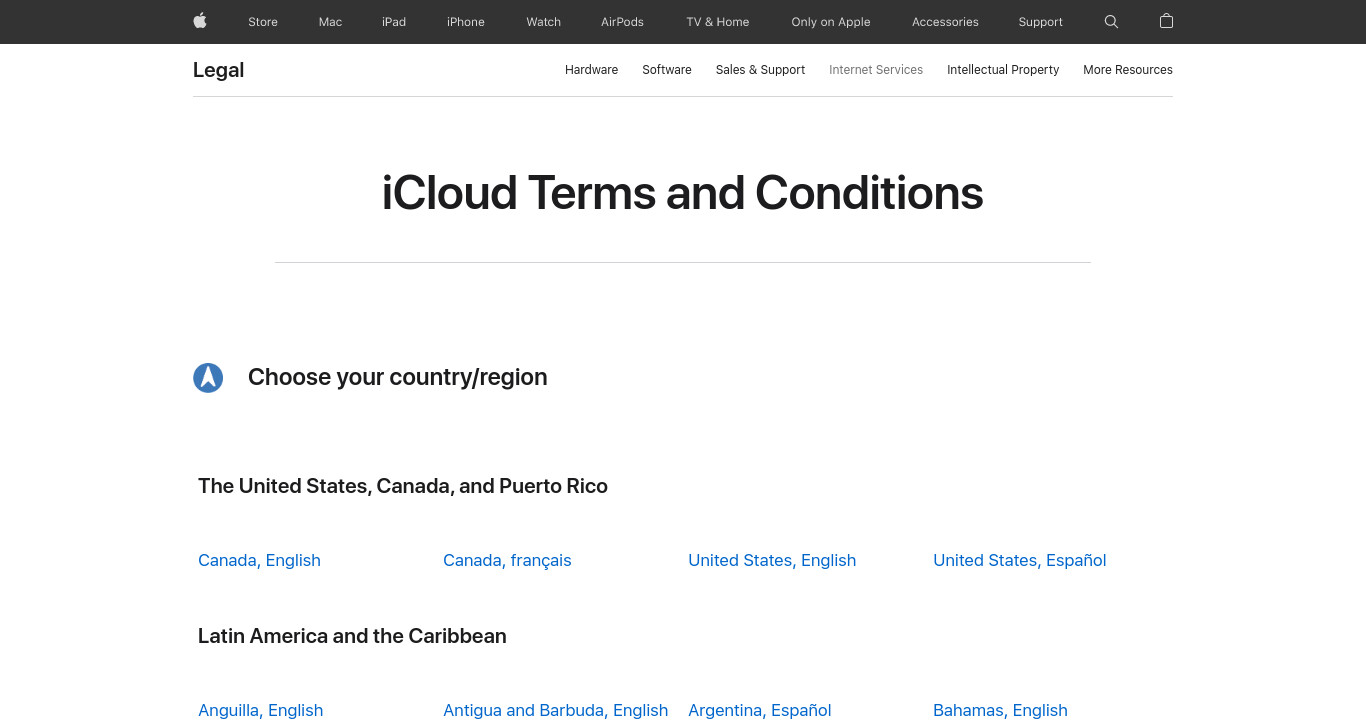Image resolution: width=1366 pixels, height=728 pixels.
Task: Navigate to AirPods
Action: [x=622, y=22]
